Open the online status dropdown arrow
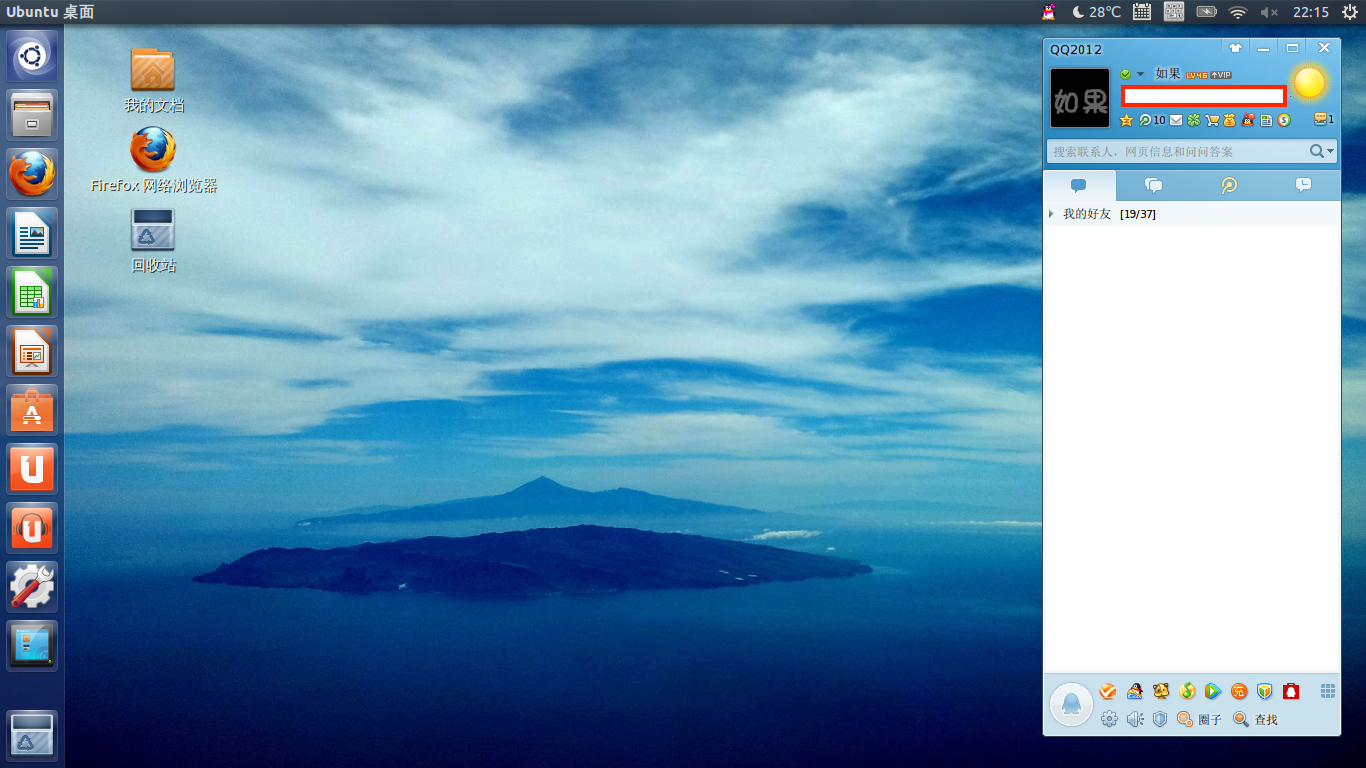Image resolution: width=1366 pixels, height=768 pixels. (1140, 75)
